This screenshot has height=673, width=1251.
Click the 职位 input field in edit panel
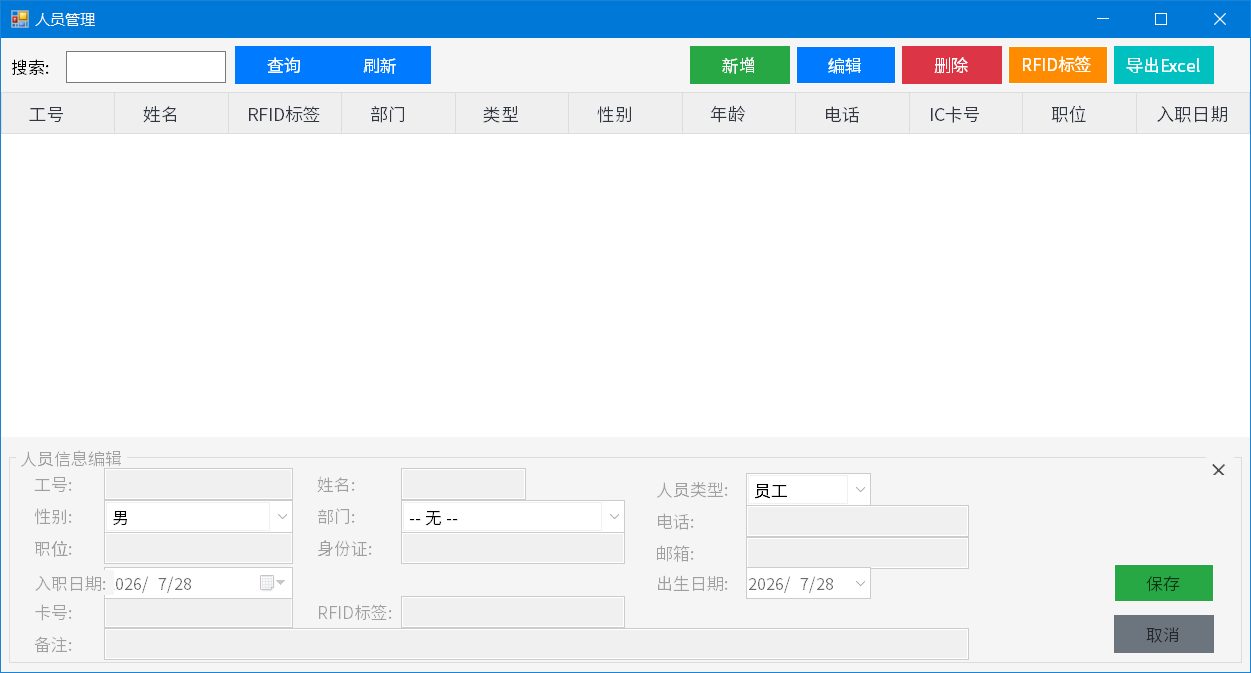199,548
